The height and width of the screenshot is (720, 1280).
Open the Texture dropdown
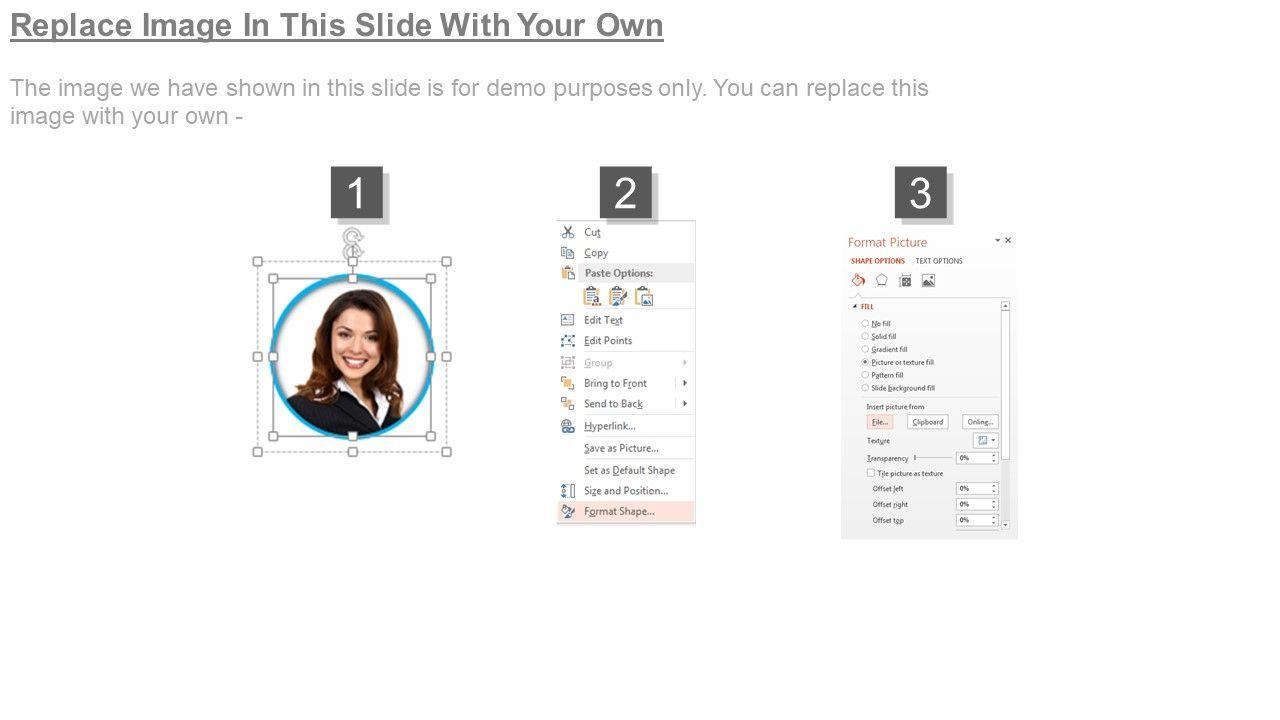[x=986, y=440]
